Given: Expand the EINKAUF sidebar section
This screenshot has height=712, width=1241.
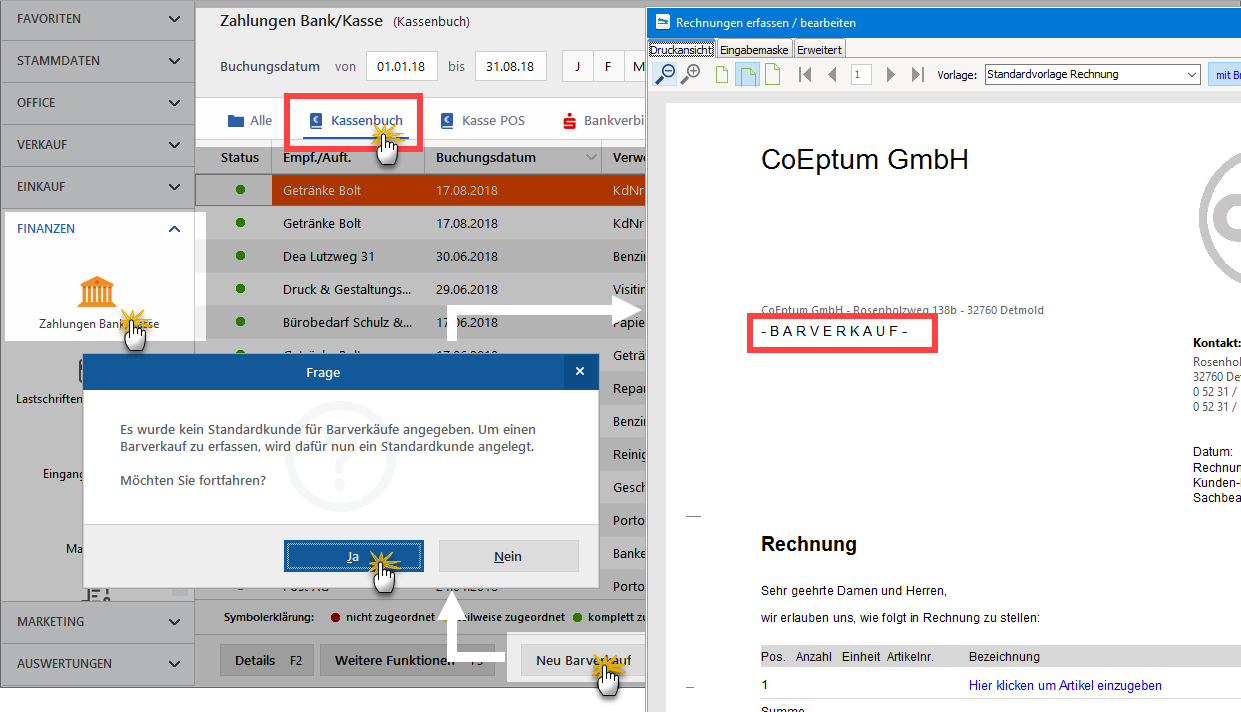Looking at the screenshot, I should (175, 187).
